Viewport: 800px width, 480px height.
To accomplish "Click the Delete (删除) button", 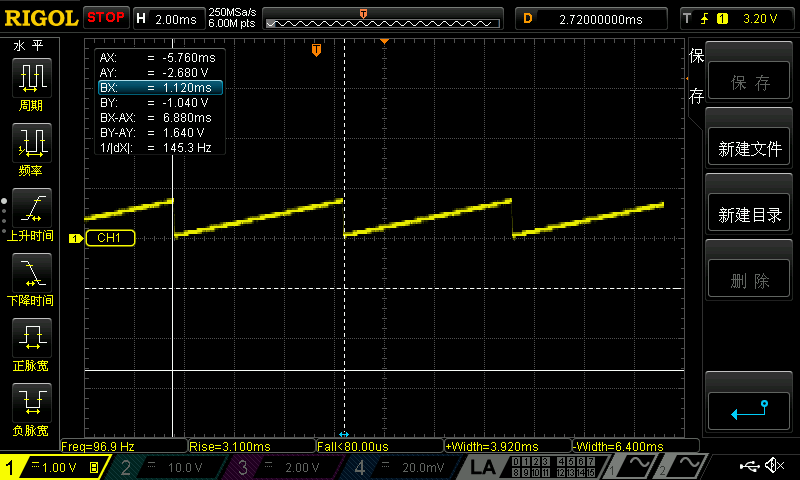I will [749, 280].
